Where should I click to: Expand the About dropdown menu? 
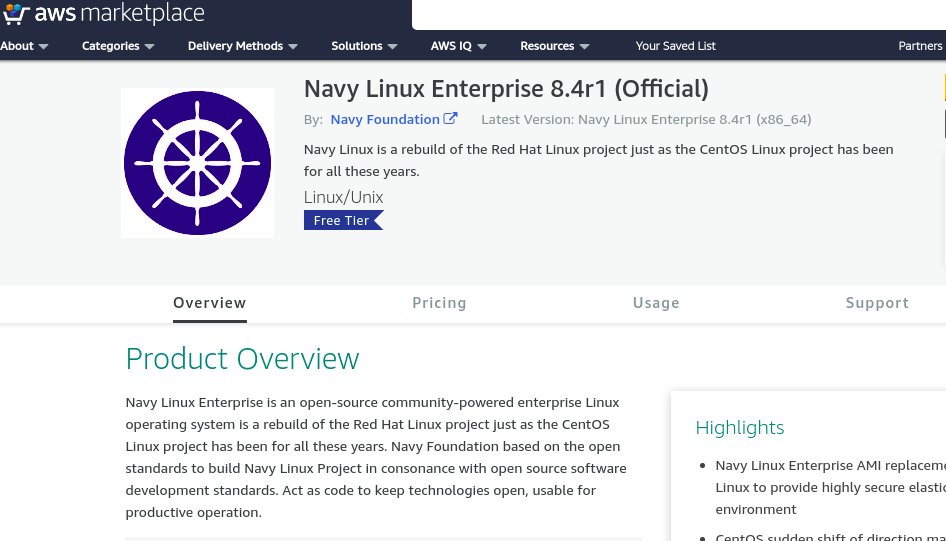(x=24, y=46)
